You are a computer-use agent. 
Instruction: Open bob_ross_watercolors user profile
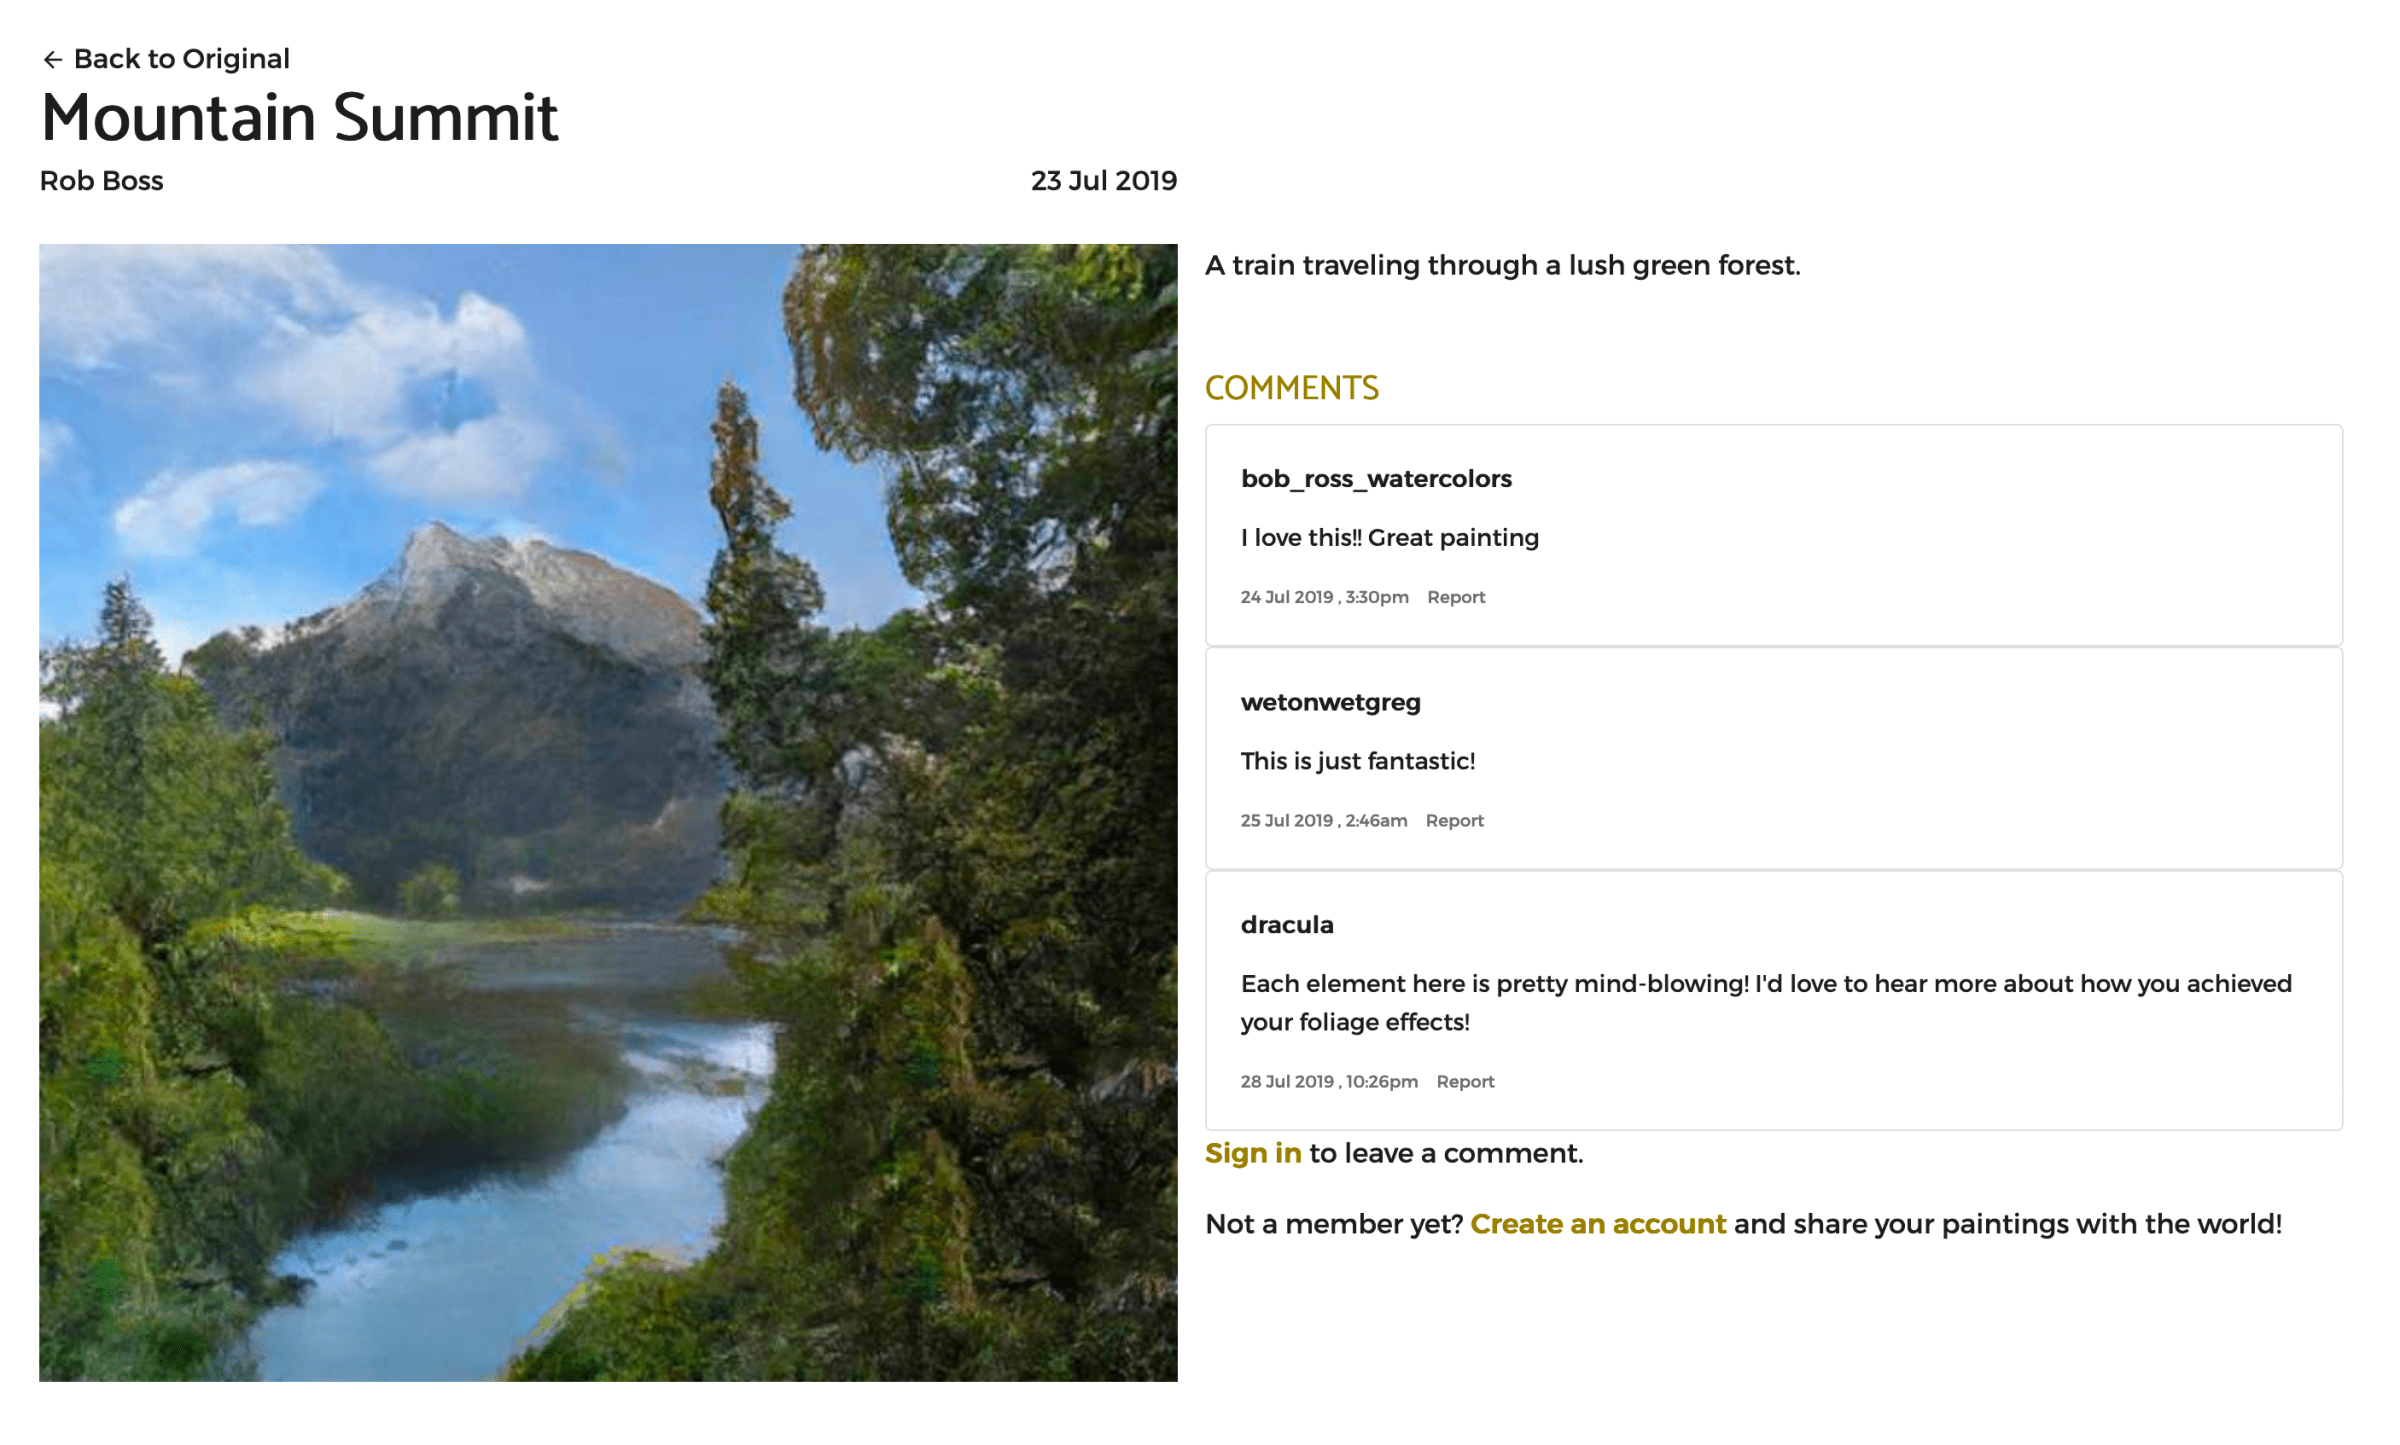tap(1375, 479)
